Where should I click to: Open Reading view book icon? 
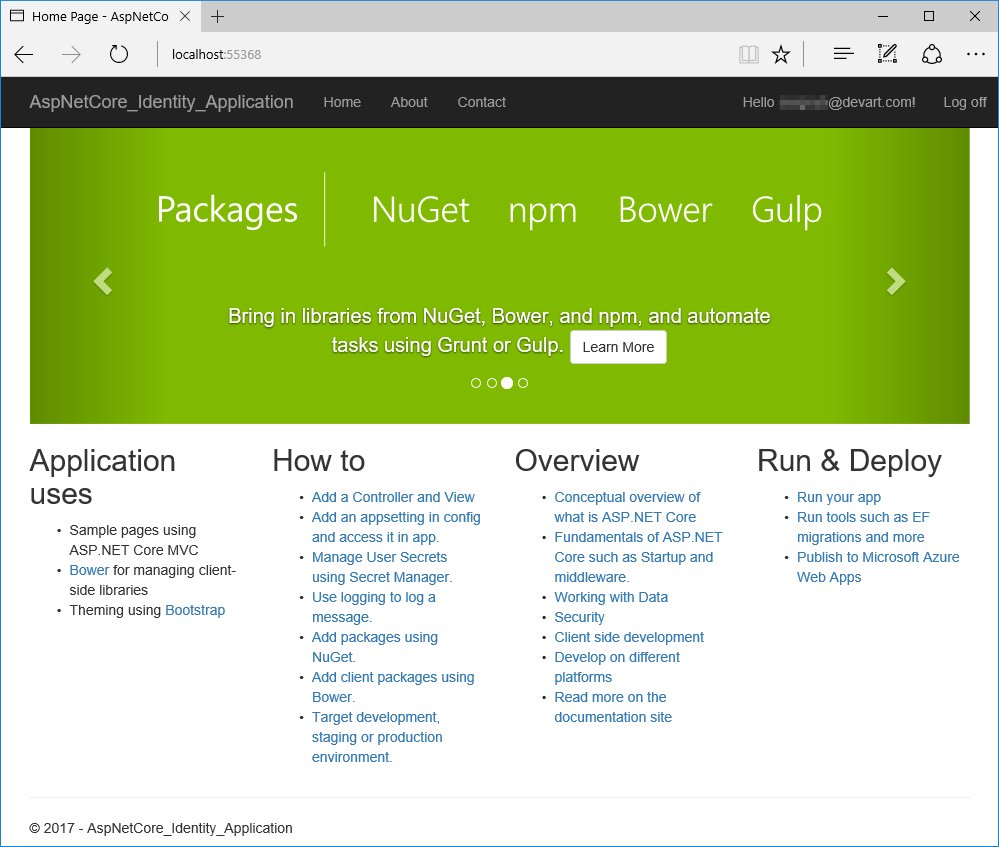tap(748, 54)
